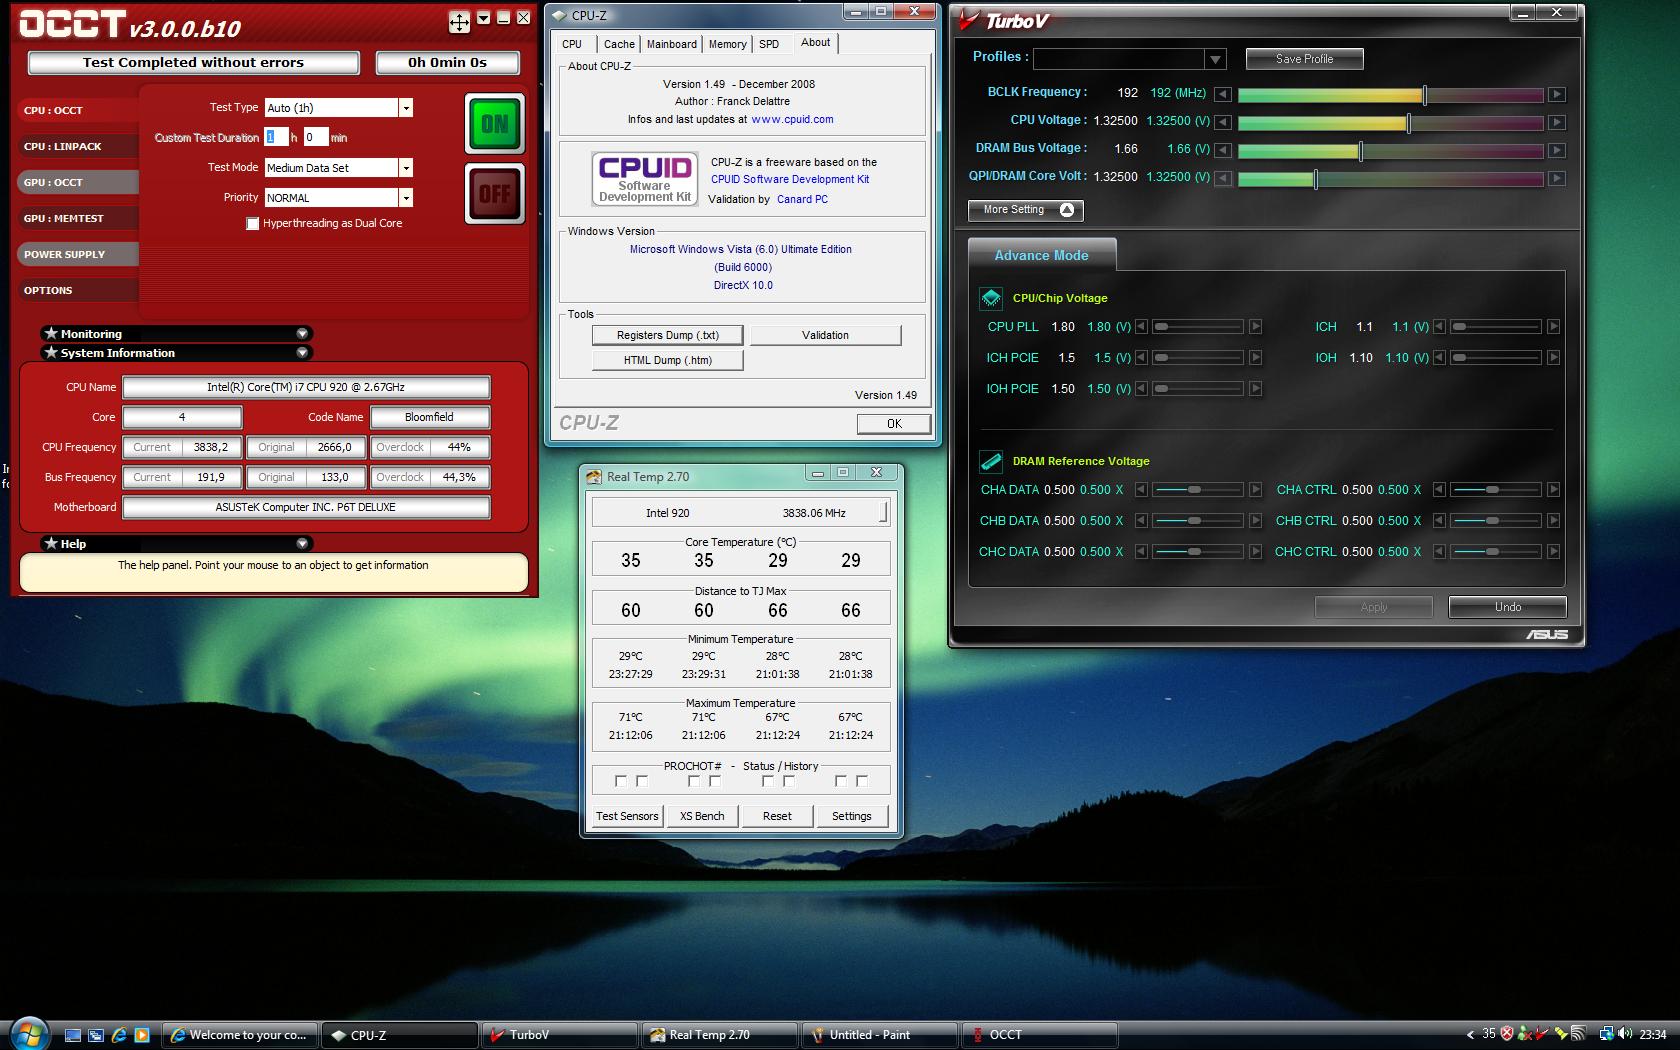This screenshot has width=1680, height=1050.
Task: Select the POWER SUPPLY tab
Action: pos(77,254)
